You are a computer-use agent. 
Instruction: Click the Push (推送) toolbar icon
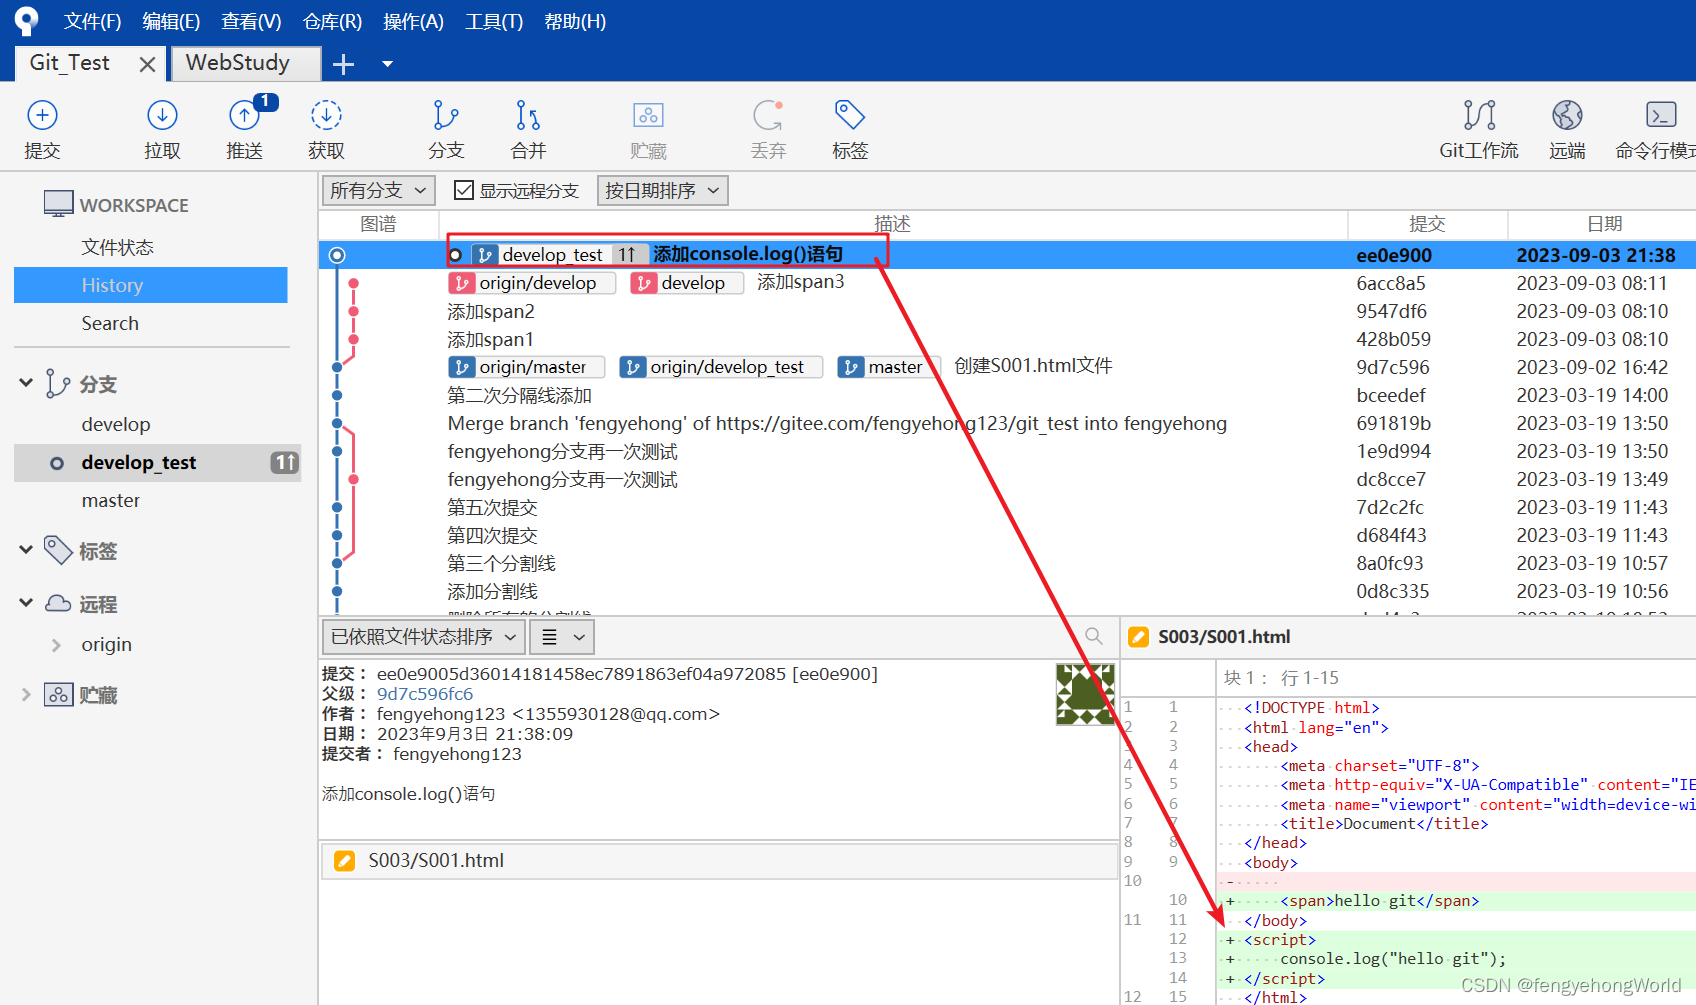click(x=244, y=116)
